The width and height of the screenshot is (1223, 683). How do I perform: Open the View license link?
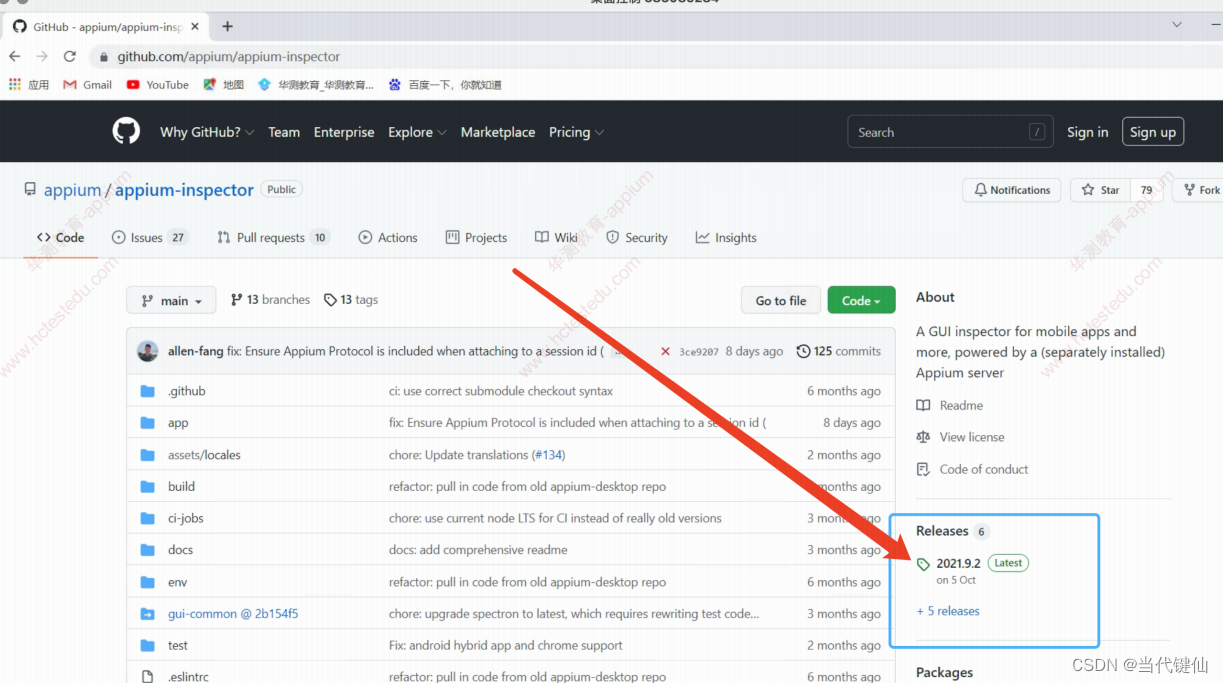(x=961, y=437)
